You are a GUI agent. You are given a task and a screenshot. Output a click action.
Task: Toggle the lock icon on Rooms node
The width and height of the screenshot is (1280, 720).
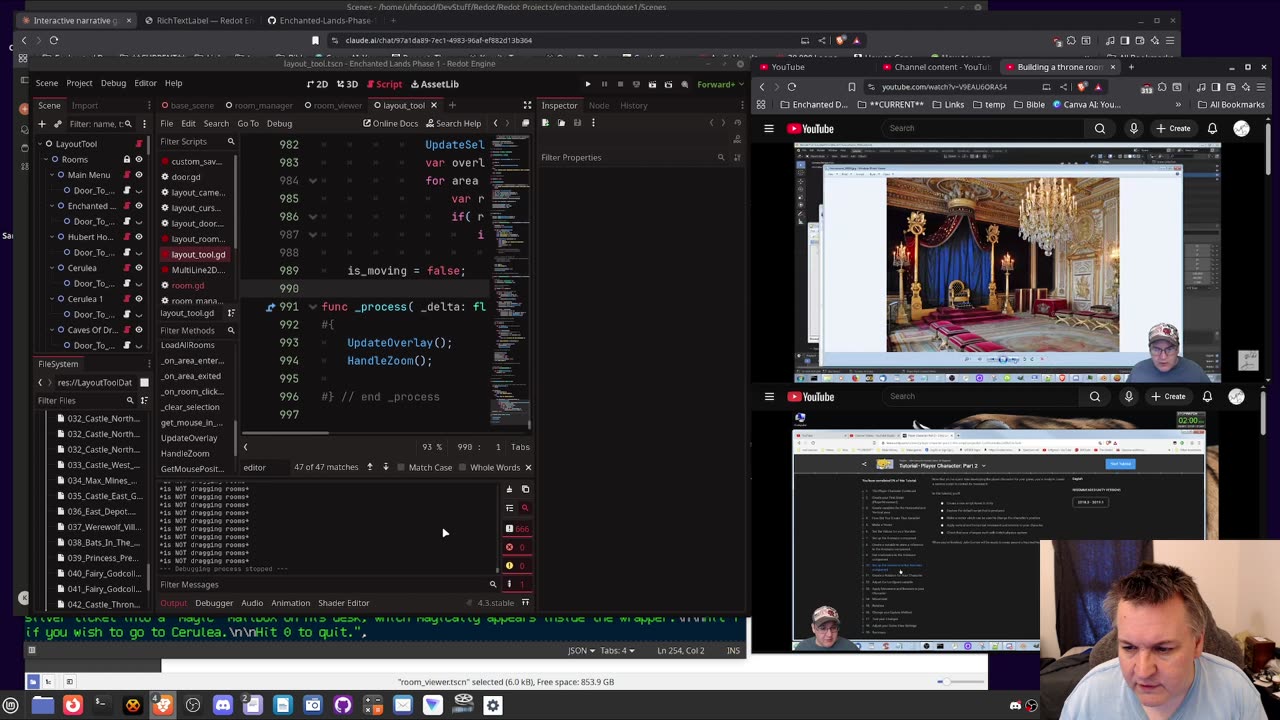127,160
